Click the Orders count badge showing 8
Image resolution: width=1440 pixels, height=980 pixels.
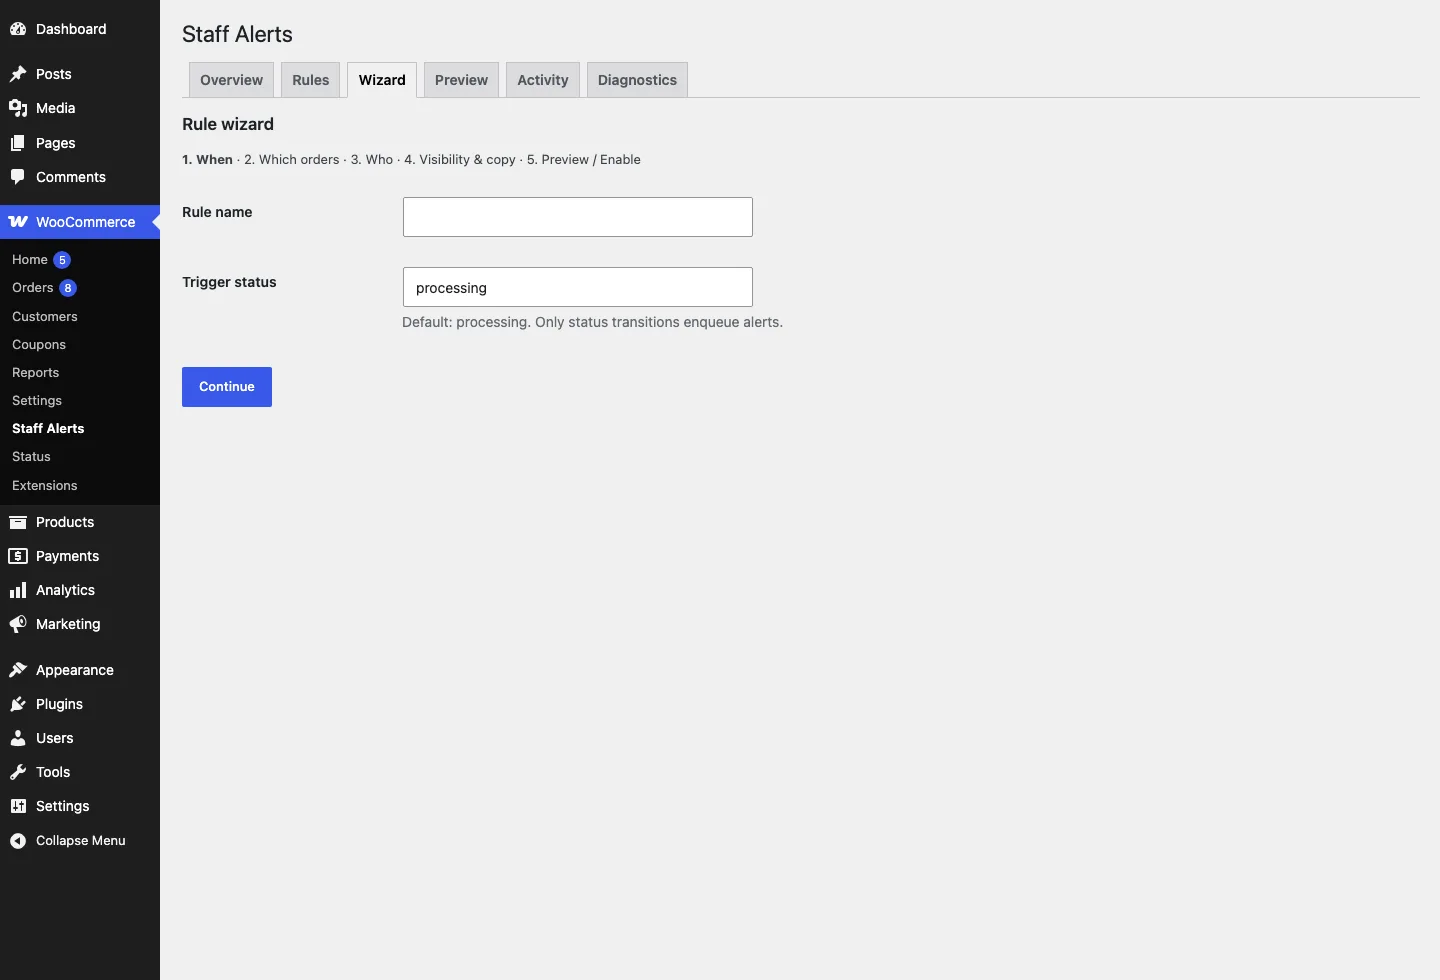[x=68, y=288]
